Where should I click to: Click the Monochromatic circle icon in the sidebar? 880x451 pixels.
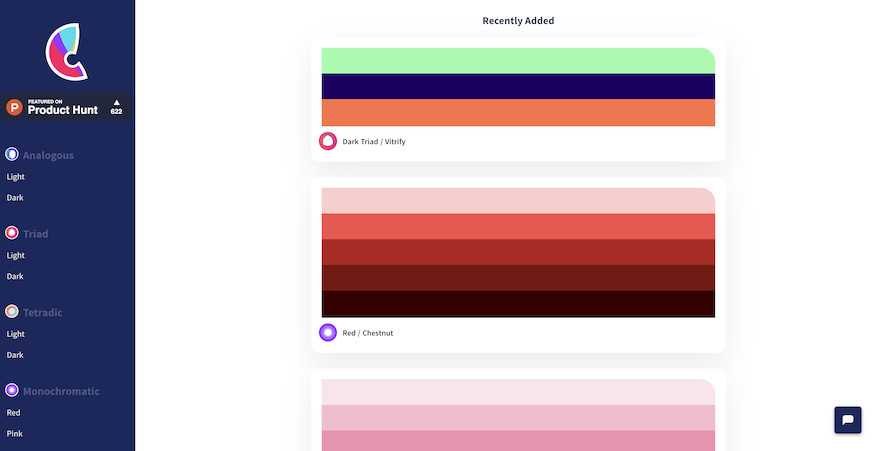coord(12,390)
